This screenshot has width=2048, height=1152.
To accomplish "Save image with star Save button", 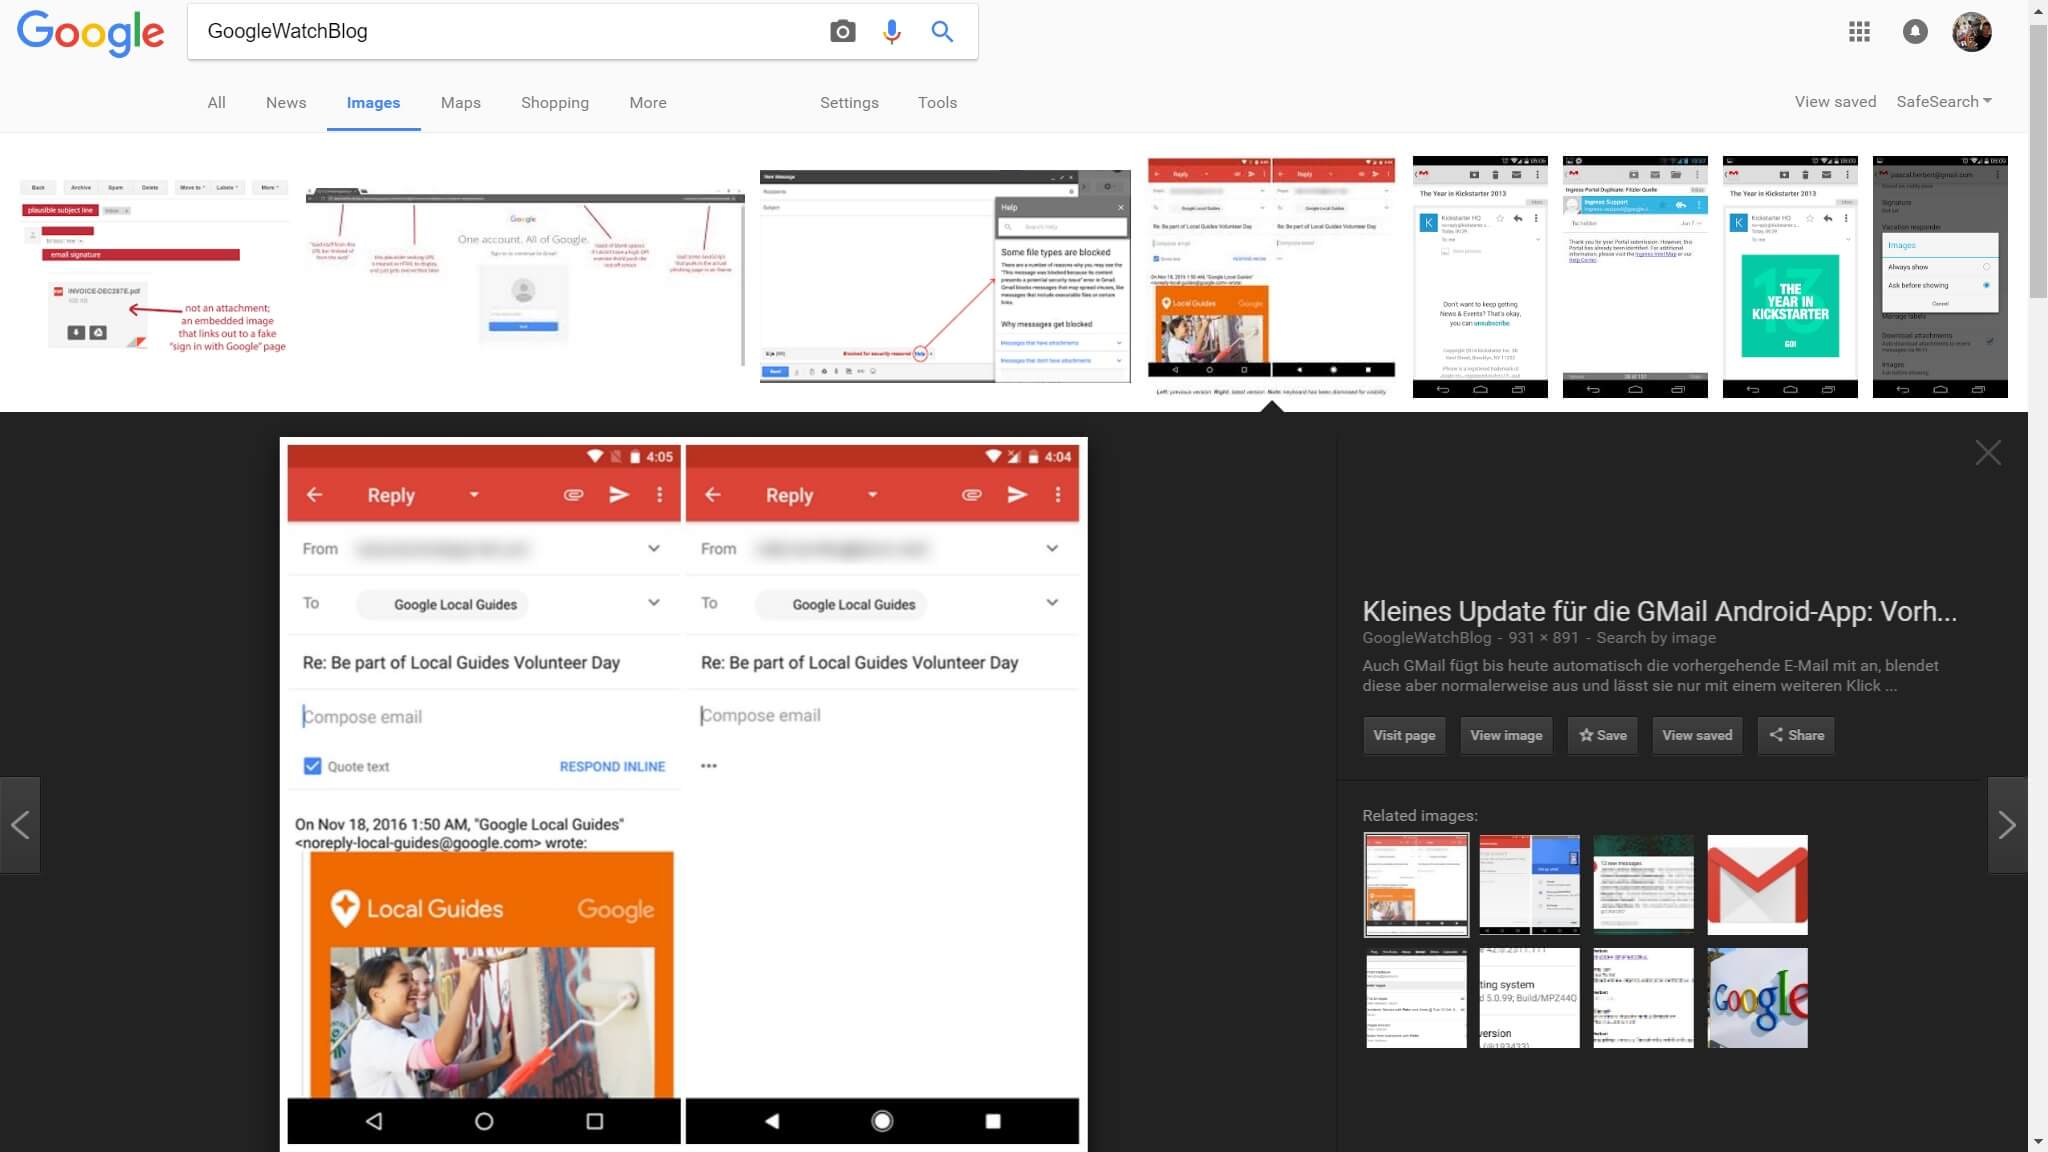I will coord(1602,735).
